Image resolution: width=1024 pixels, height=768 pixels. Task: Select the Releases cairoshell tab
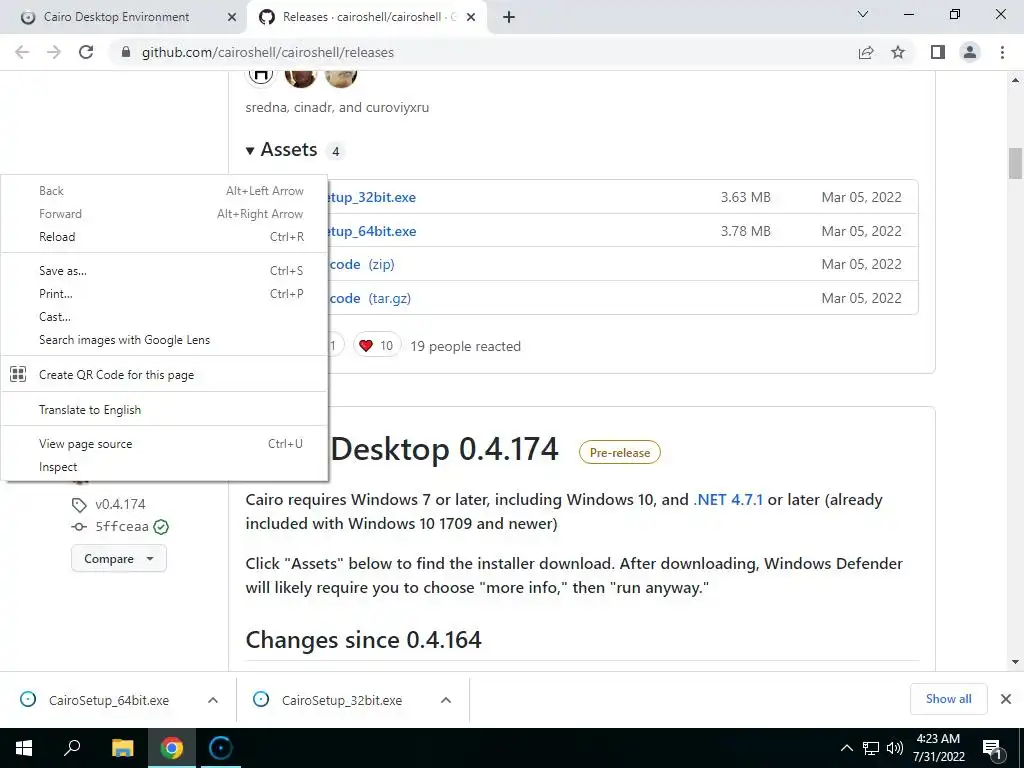coord(369,17)
